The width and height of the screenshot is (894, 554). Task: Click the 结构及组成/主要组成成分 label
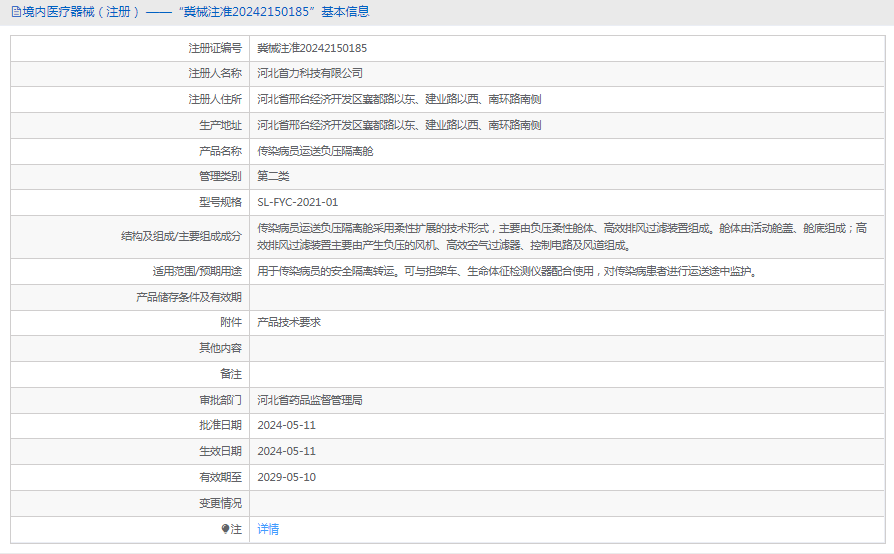click(181, 237)
